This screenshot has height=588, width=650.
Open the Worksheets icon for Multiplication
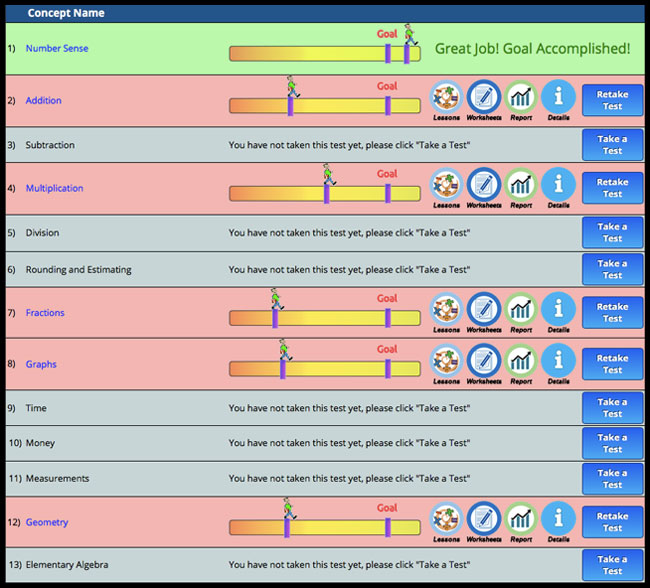coord(484,185)
